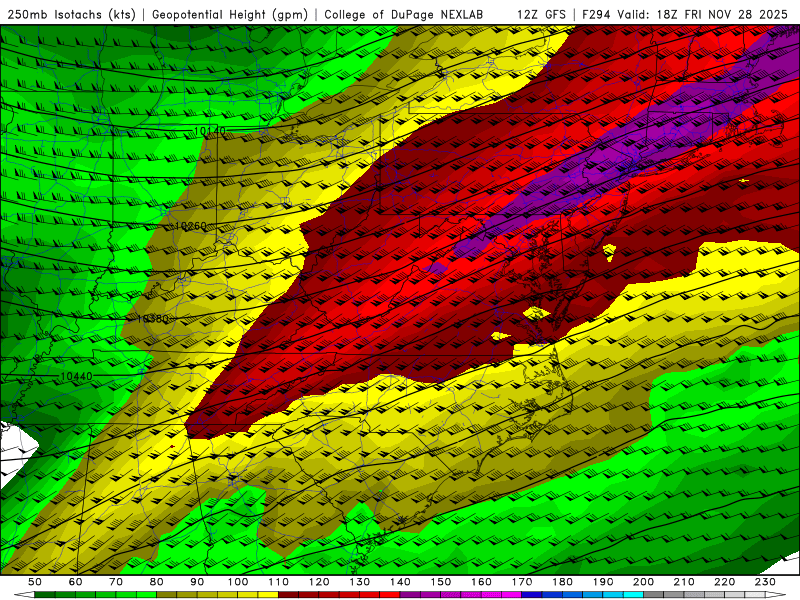Click the legend label 210
Screen dimensions: 800x600
[684, 582]
